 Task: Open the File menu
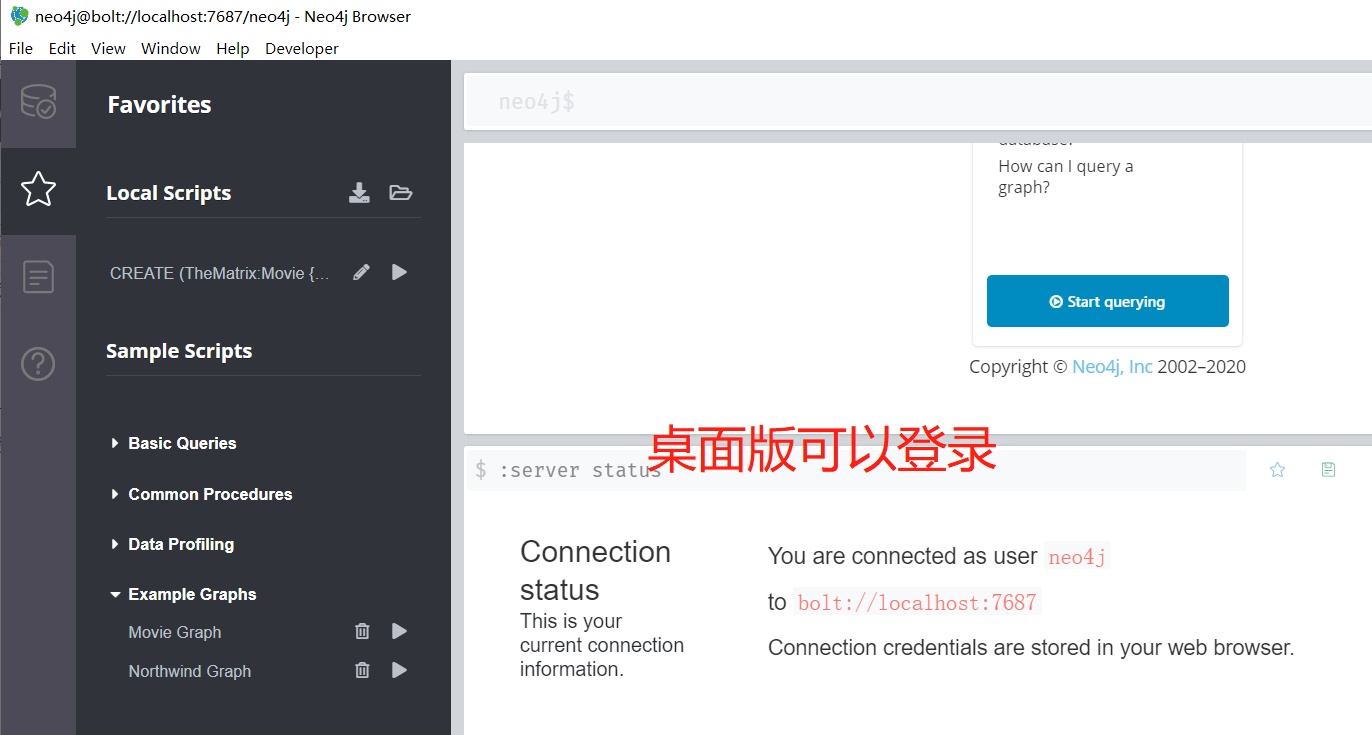click(20, 48)
